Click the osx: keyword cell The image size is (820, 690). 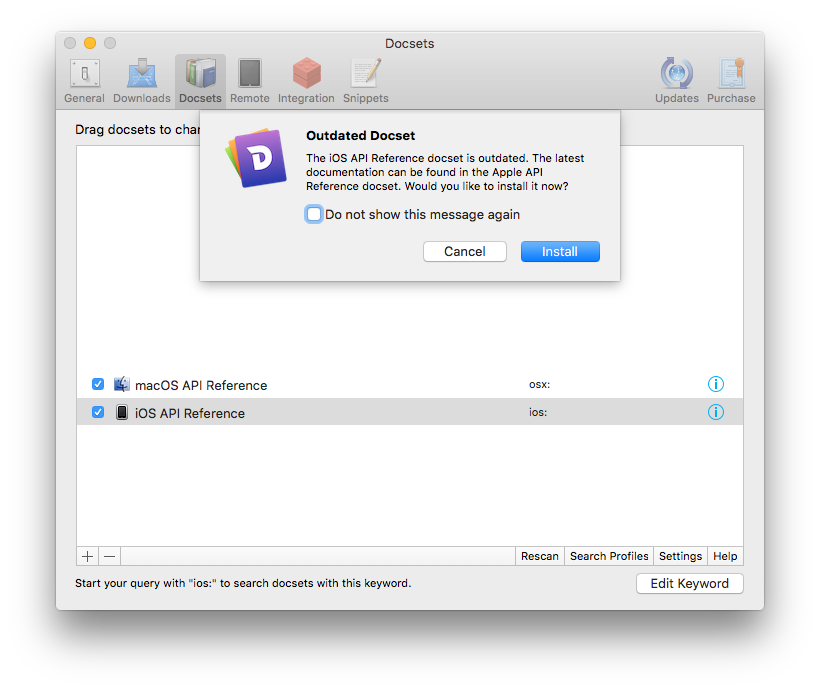[539, 384]
